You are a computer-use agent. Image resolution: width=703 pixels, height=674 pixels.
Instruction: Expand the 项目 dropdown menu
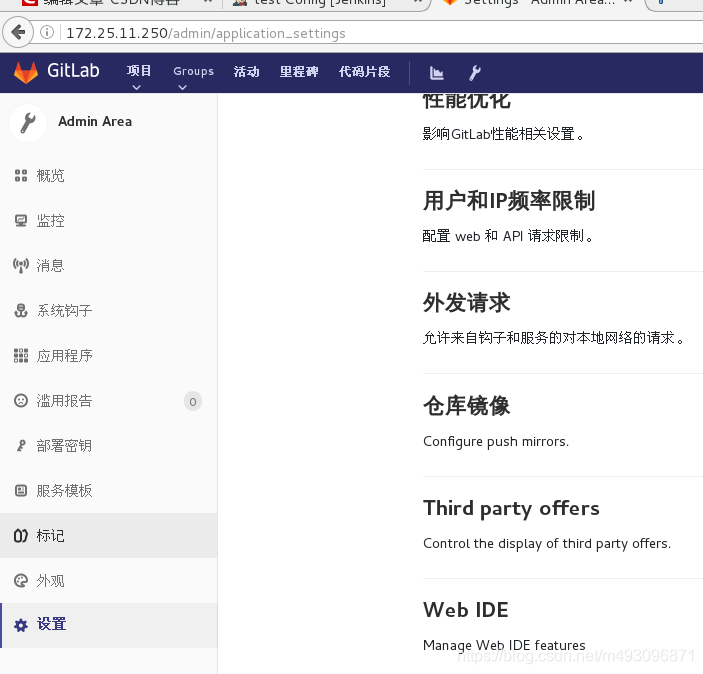(x=139, y=75)
